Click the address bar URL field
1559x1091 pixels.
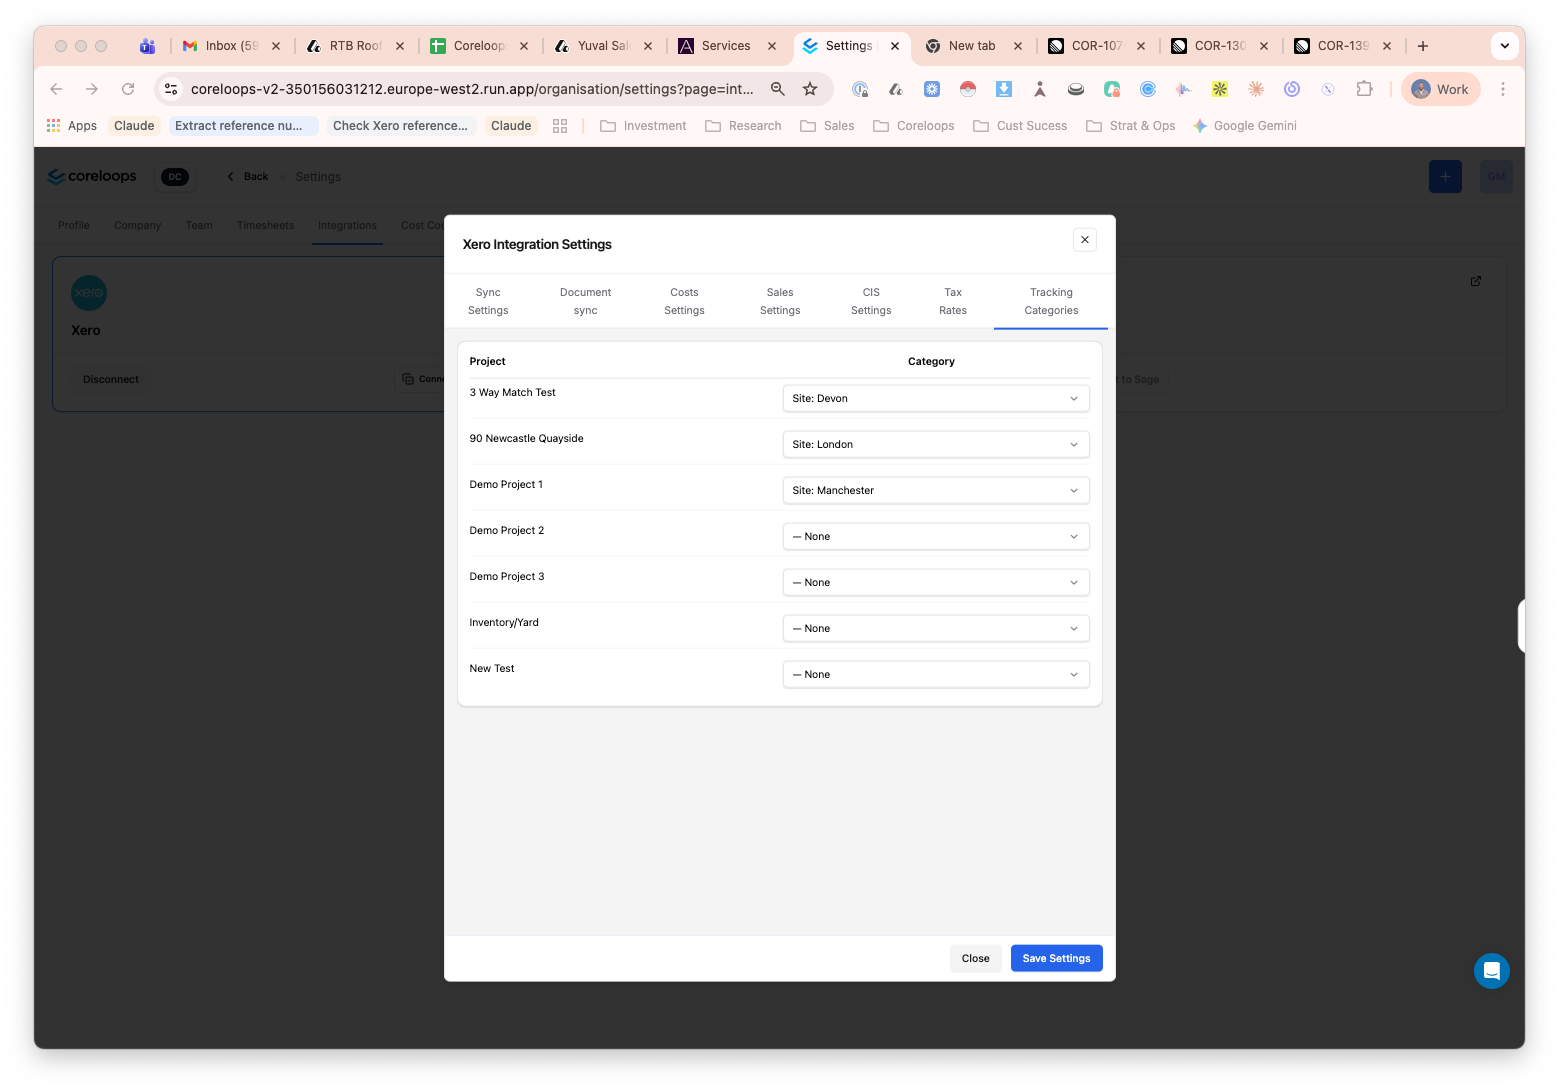pyautogui.click(x=472, y=89)
